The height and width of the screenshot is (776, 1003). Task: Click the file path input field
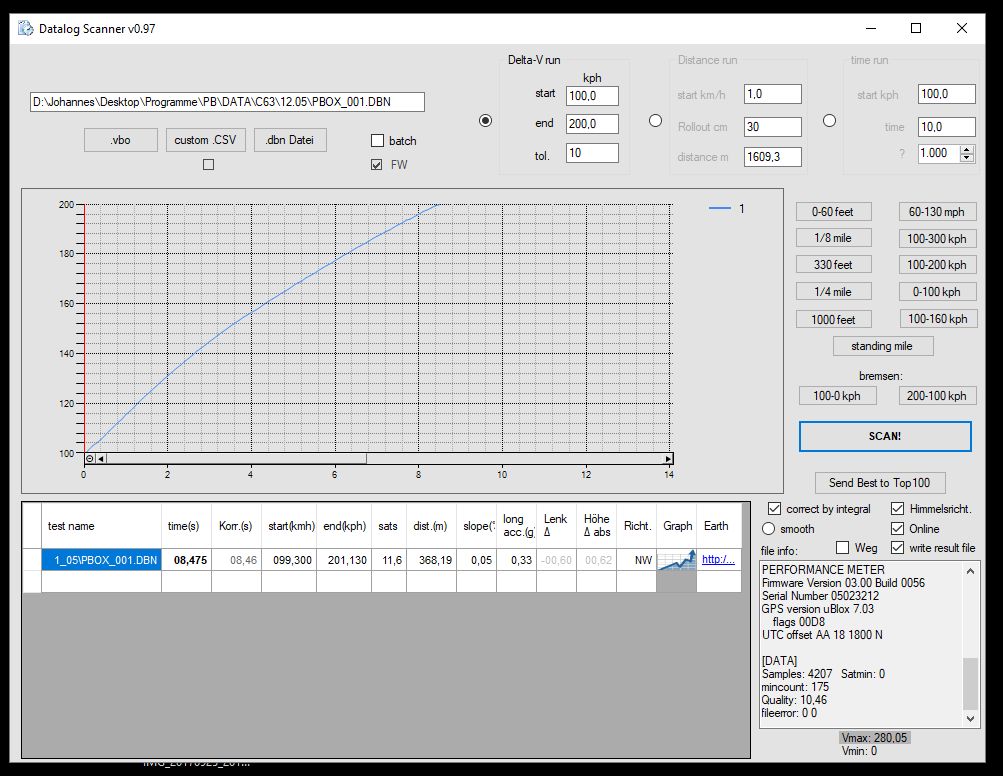[x=228, y=102]
